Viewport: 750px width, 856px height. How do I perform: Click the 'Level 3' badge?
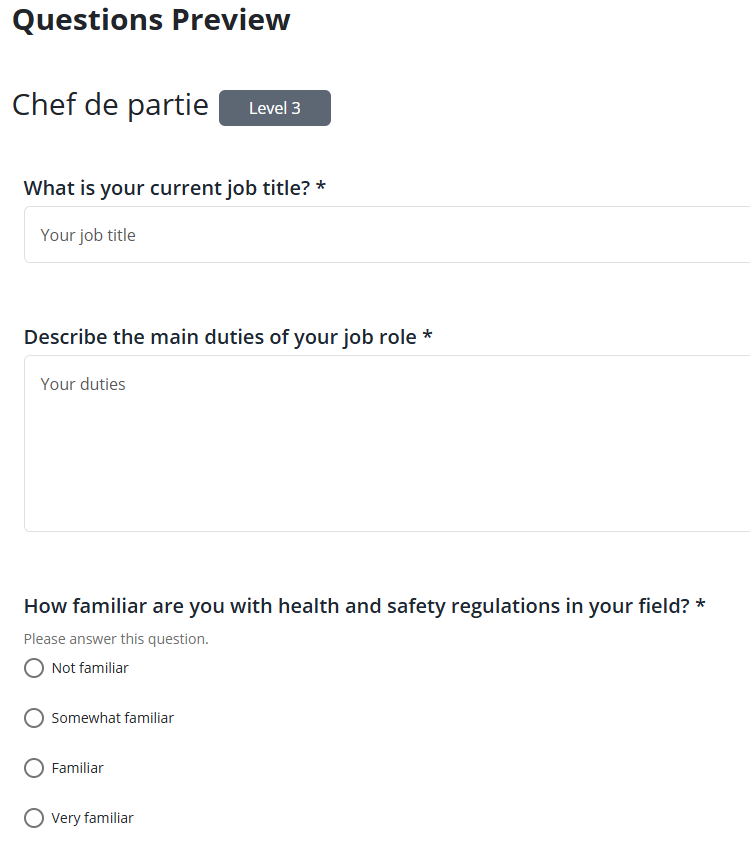pyautogui.click(x=275, y=108)
